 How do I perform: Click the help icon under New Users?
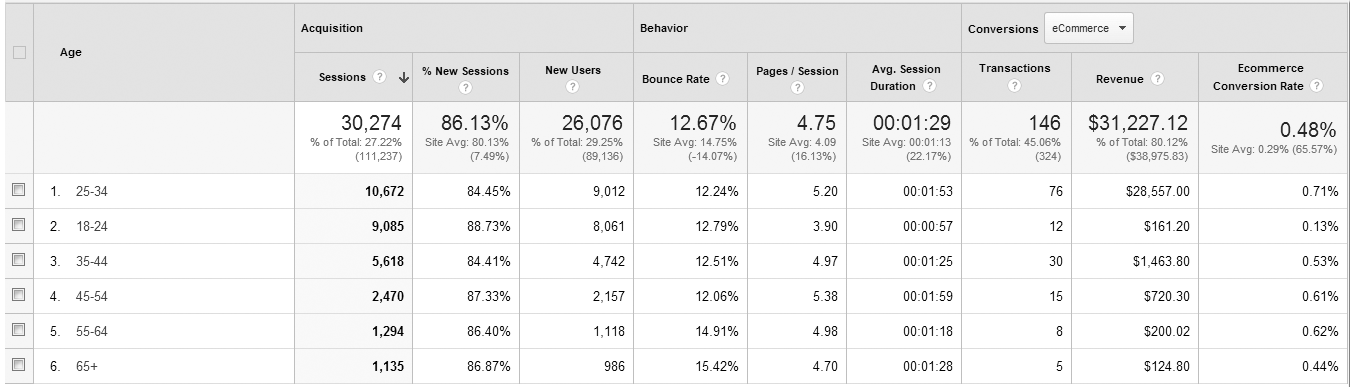click(x=572, y=87)
